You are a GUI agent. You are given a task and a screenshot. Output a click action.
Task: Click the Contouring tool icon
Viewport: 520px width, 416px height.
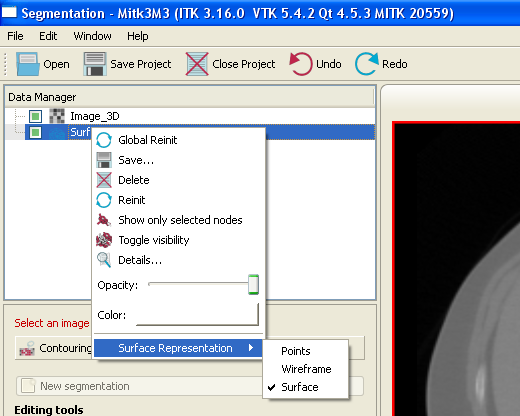click(27, 348)
